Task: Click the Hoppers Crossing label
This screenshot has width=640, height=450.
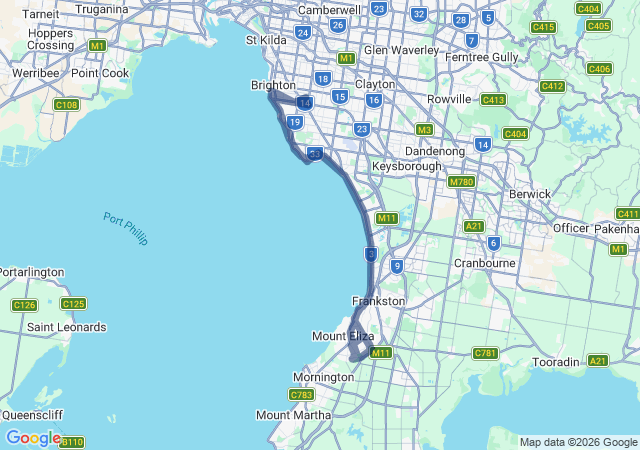Action: (51, 39)
